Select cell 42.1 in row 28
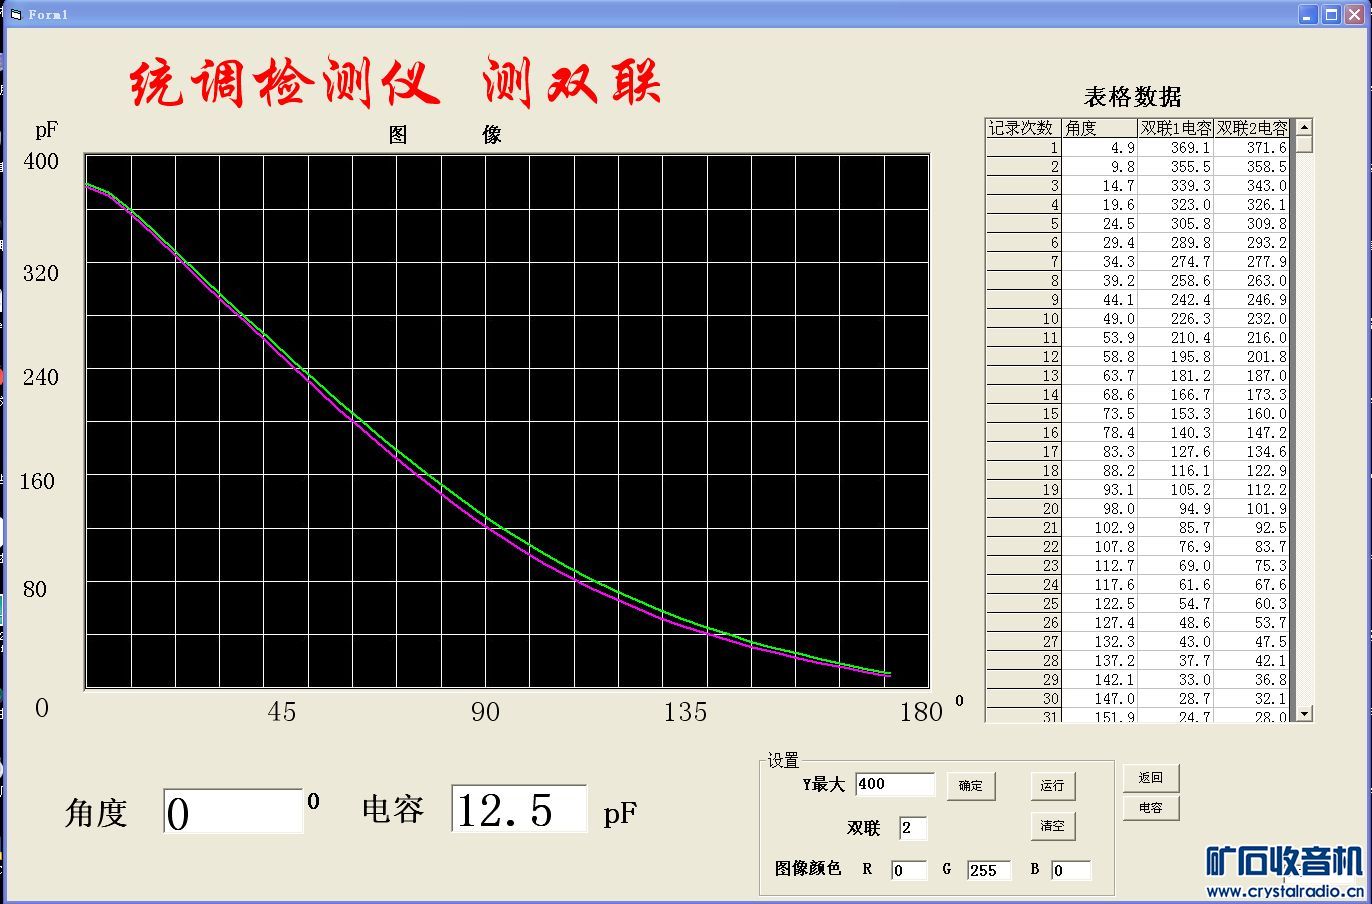Screen dimensions: 1372x904 click(x=1252, y=661)
